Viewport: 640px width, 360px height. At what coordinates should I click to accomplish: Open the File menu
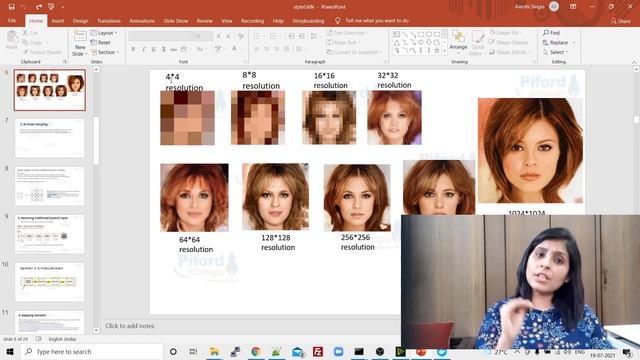(x=12, y=21)
